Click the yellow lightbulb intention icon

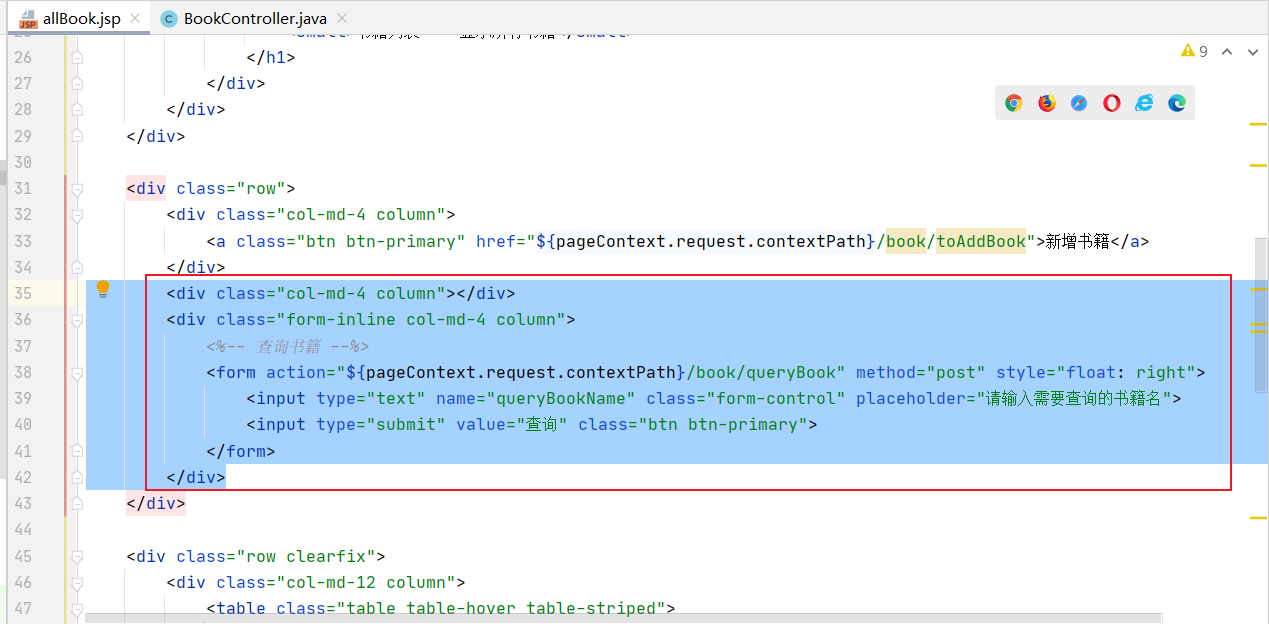[x=102, y=290]
